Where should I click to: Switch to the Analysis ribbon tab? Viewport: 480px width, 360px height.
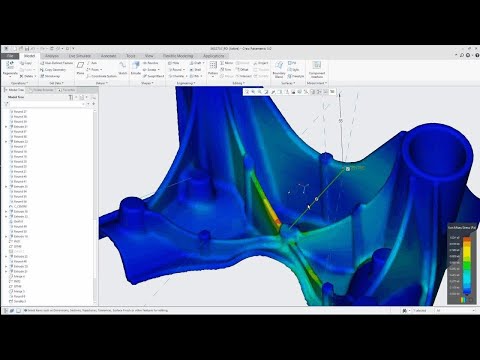coord(52,56)
